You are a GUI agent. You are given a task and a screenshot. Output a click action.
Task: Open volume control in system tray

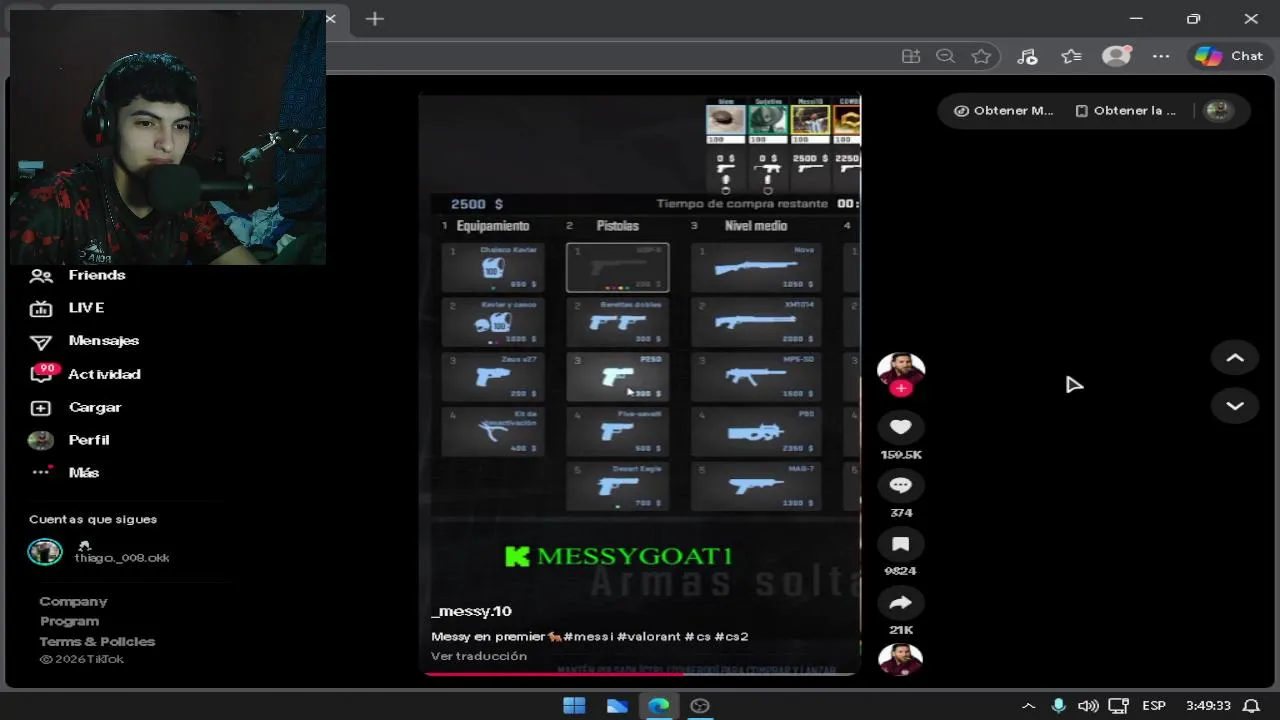(1088, 706)
